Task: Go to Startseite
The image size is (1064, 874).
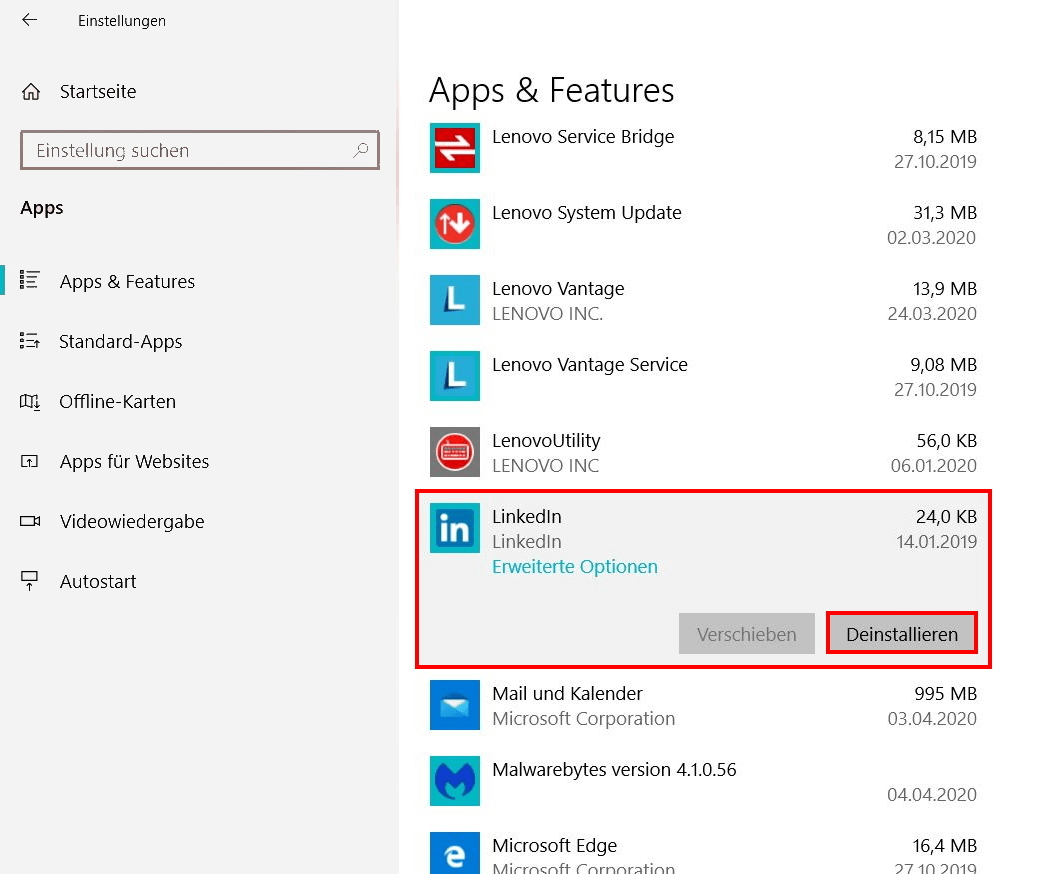Action: tap(98, 92)
